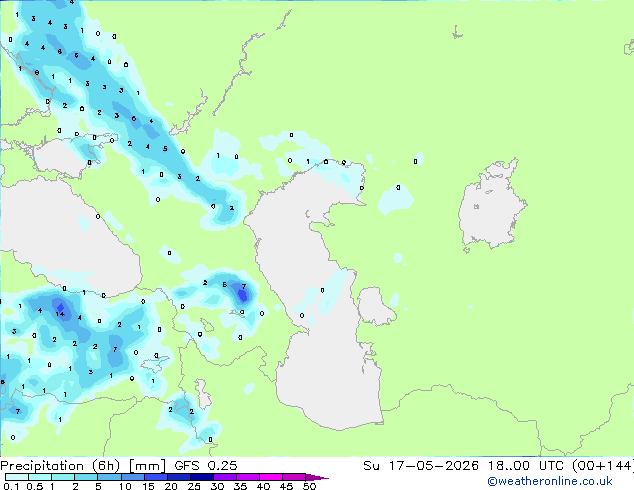
Task: Click the 20–25 mm dark blue swatch
Action: click(178, 477)
